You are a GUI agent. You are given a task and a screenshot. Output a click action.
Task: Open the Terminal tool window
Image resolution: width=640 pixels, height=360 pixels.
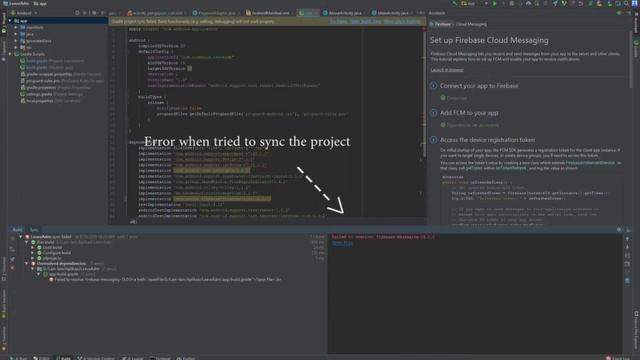tap(160, 358)
